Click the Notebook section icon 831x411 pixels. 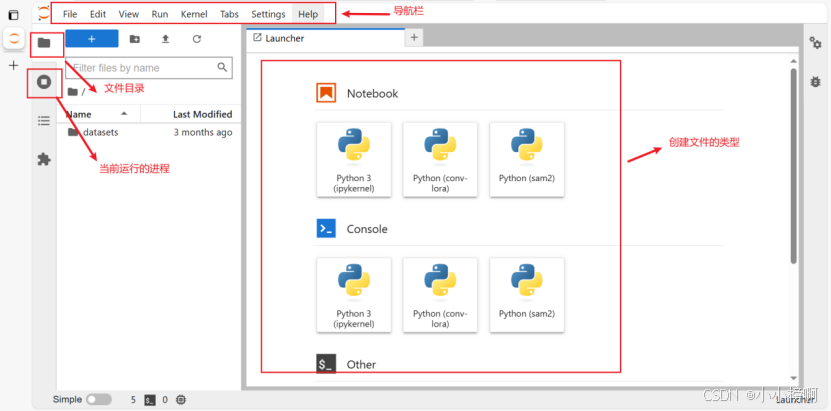tap(326, 93)
